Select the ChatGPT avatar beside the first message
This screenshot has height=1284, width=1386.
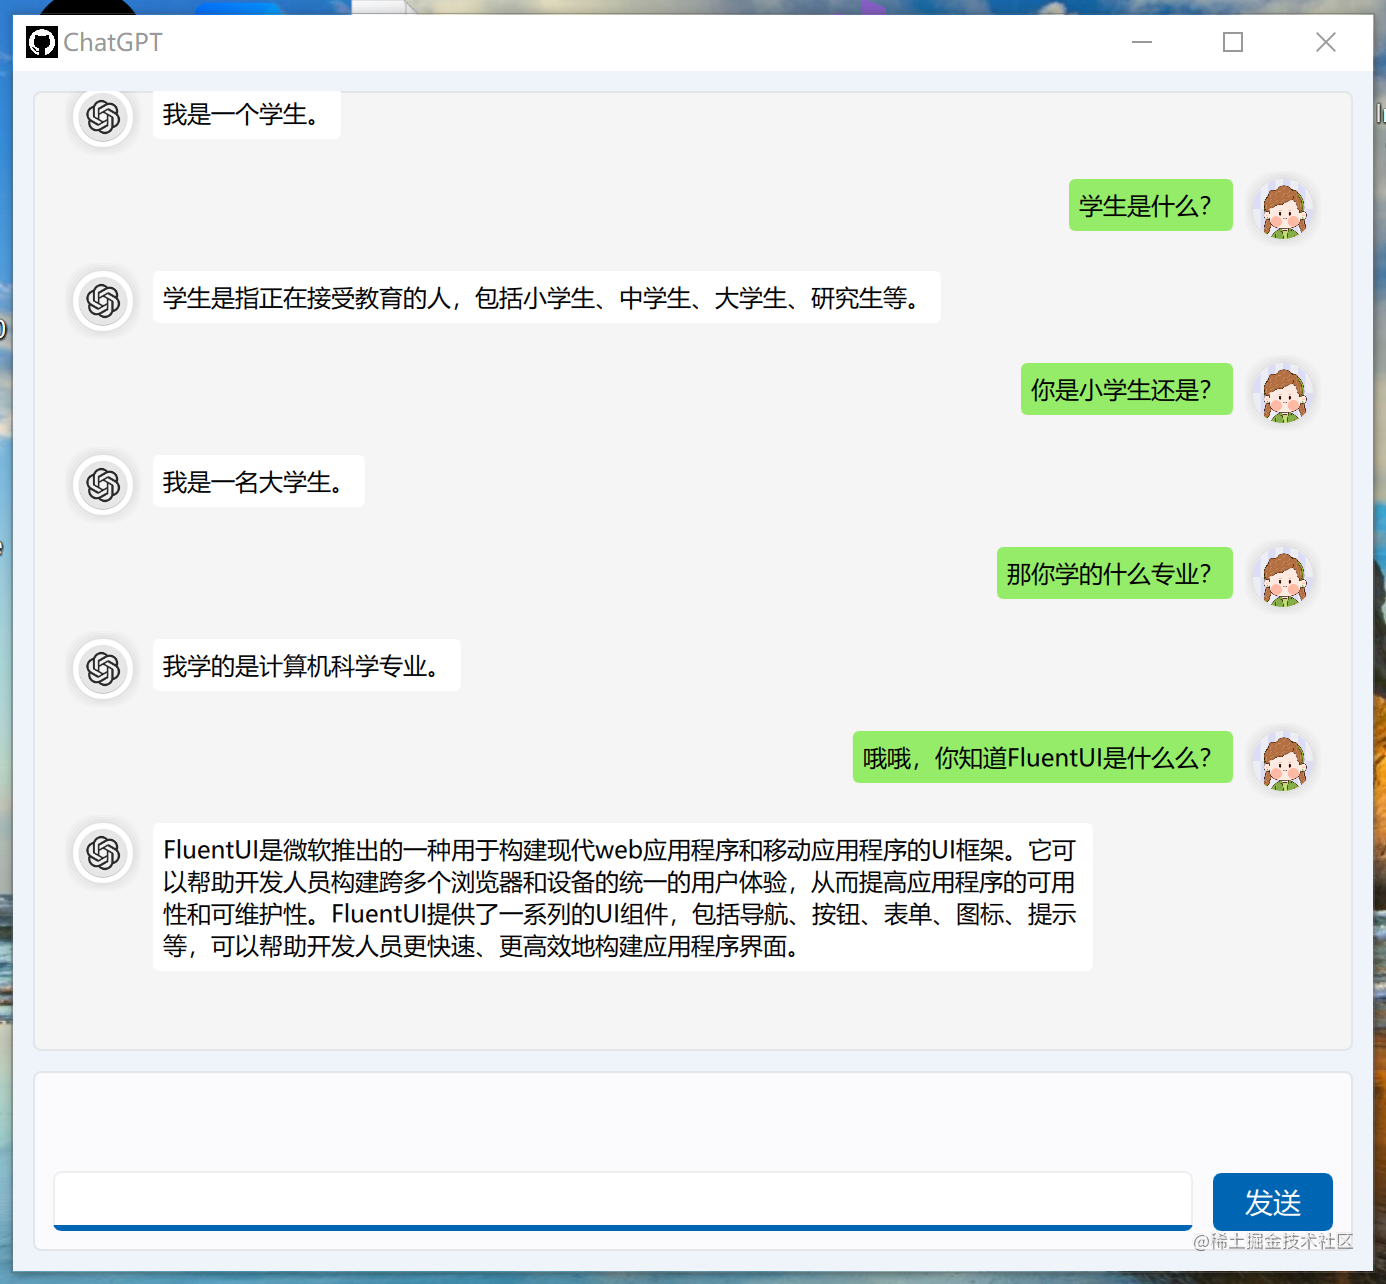(103, 117)
